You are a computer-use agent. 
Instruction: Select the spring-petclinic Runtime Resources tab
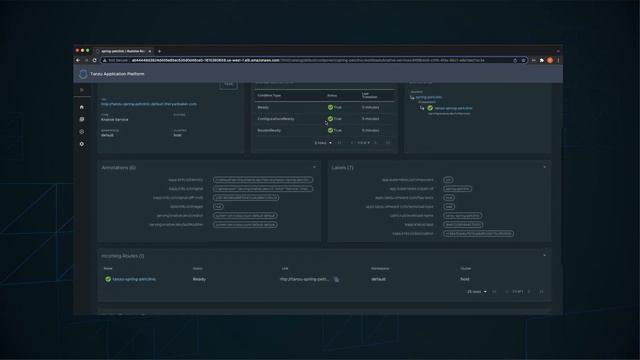(x=122, y=51)
